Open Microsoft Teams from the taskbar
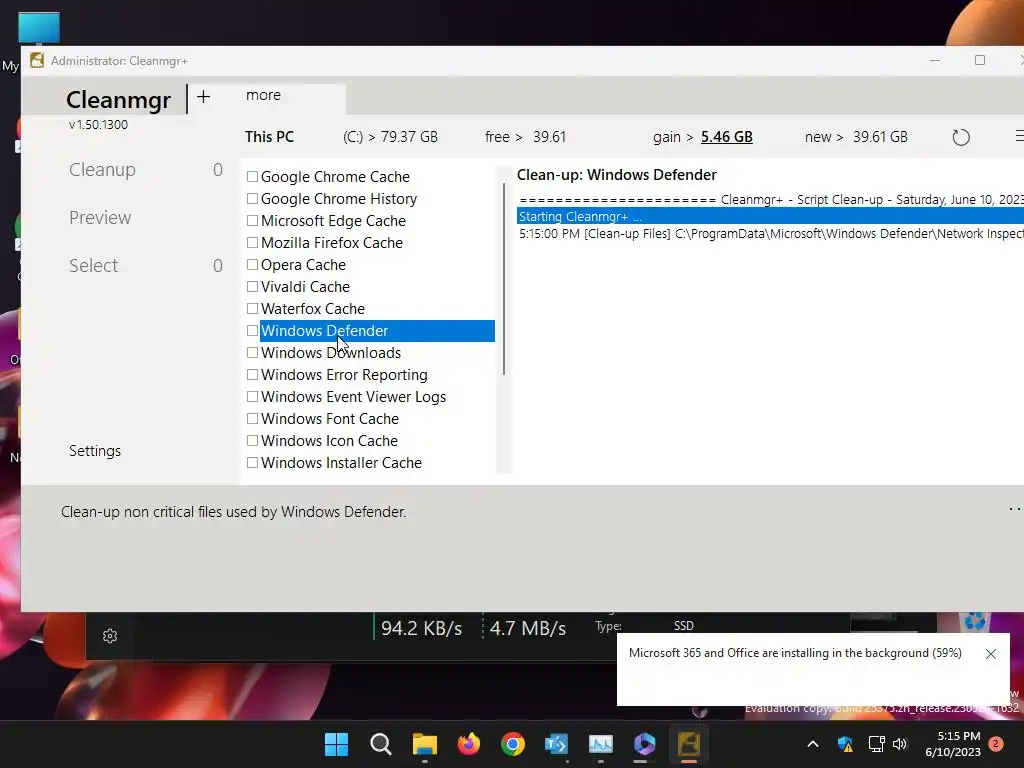 (556, 744)
